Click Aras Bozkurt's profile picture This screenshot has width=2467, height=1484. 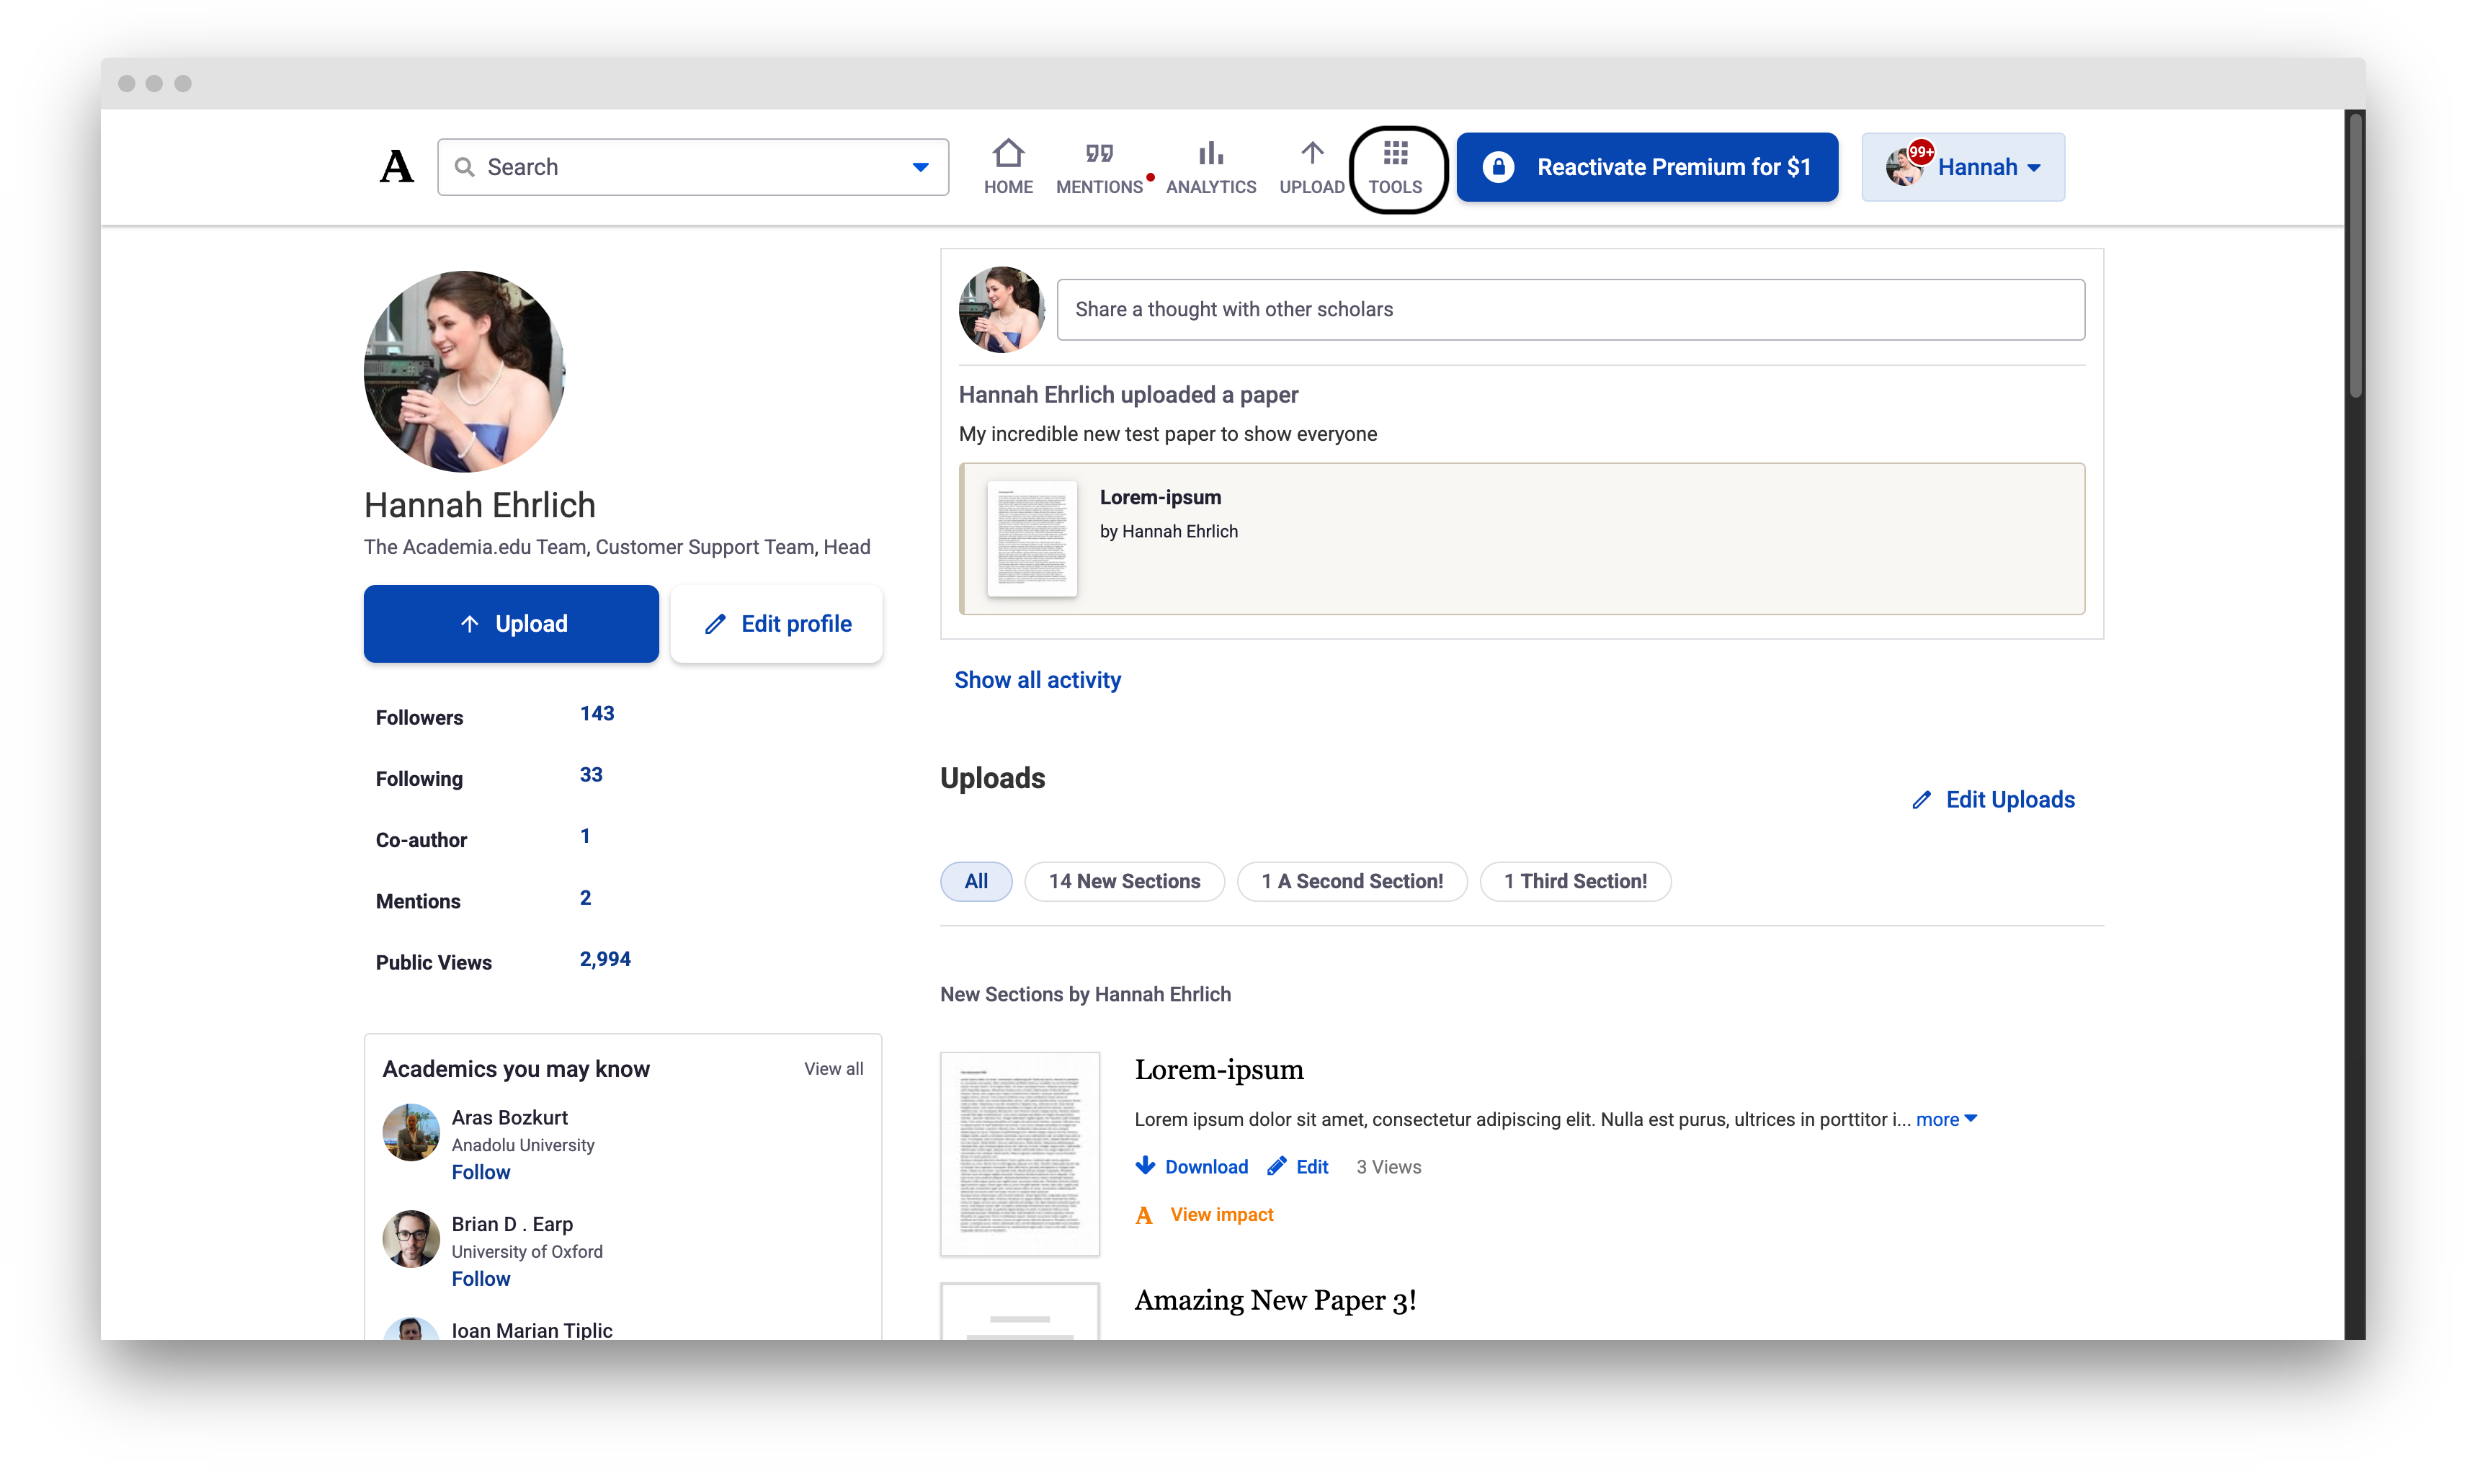tap(411, 1132)
